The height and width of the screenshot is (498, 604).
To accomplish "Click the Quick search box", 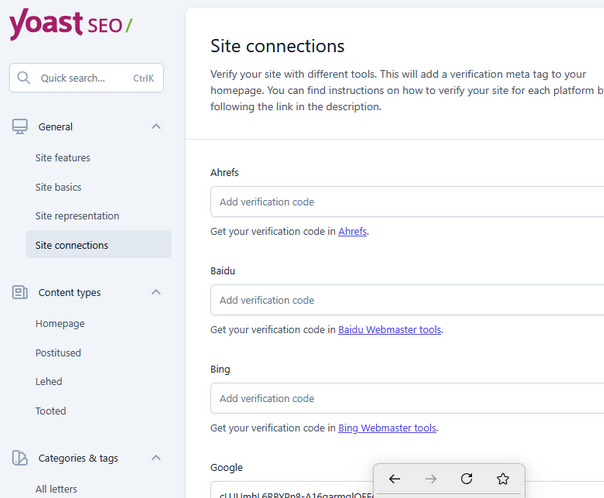I will pos(86,78).
